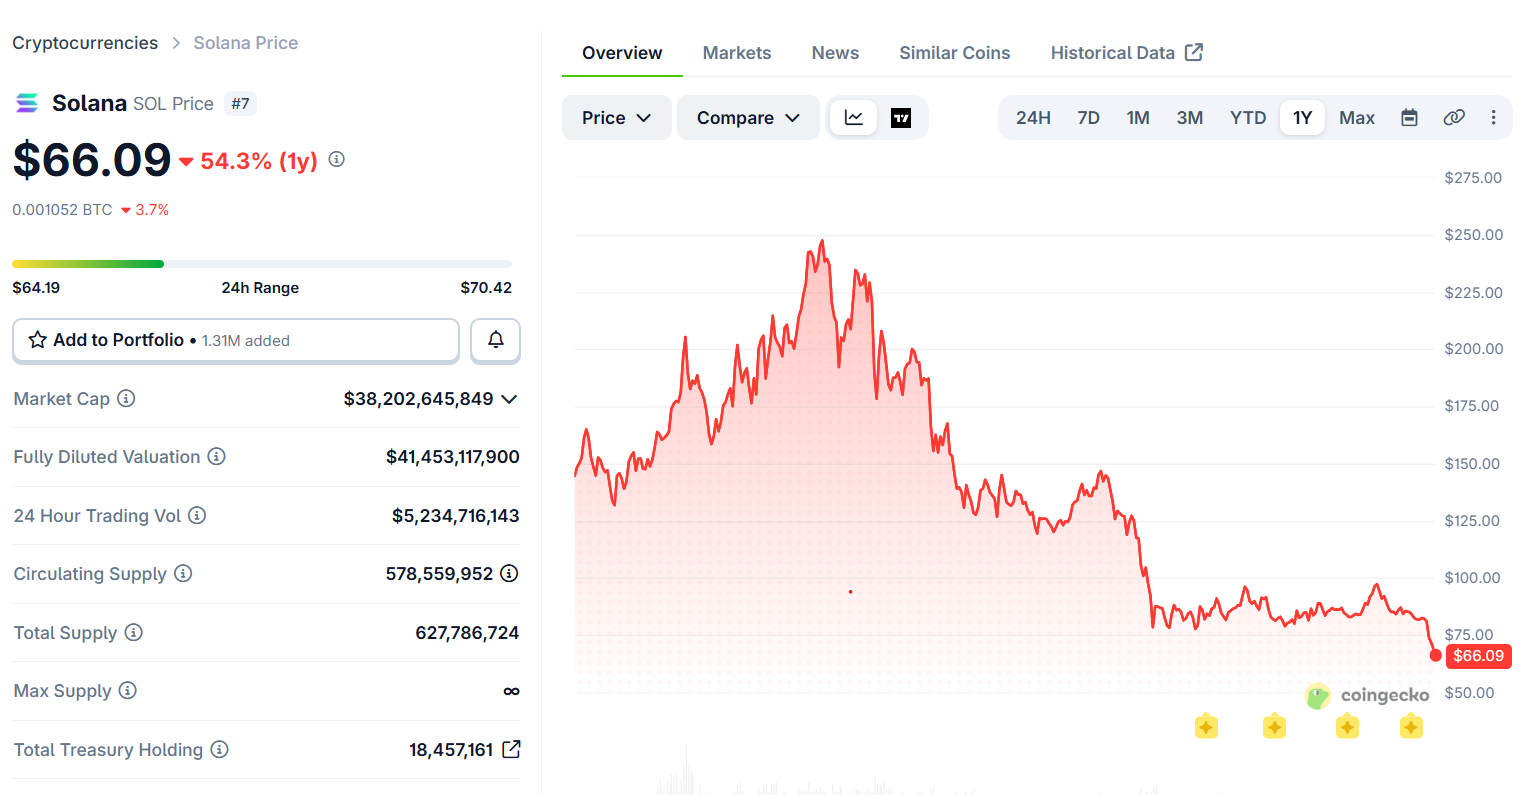
Task: Open the Markets tab
Action: [x=737, y=53]
